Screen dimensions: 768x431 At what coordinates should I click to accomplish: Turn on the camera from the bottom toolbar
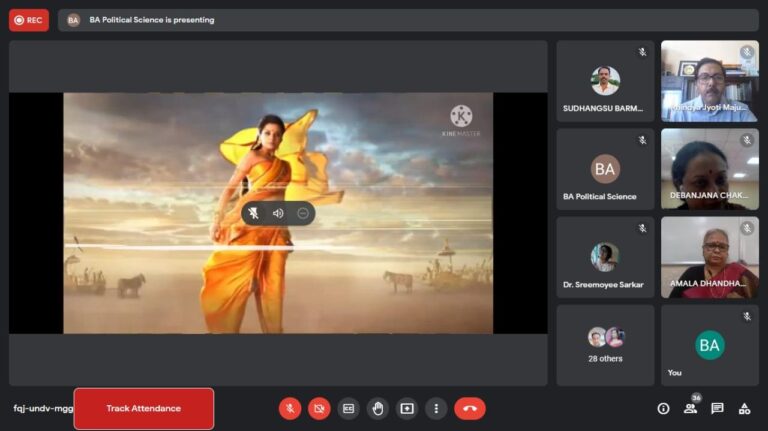coord(319,408)
